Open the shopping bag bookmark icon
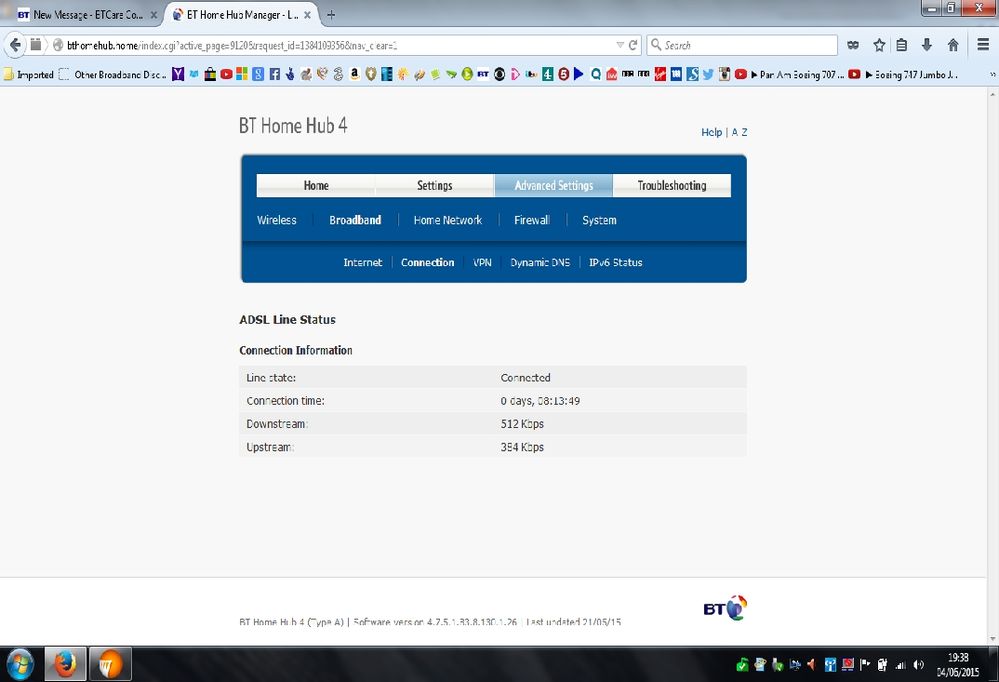 [210, 75]
